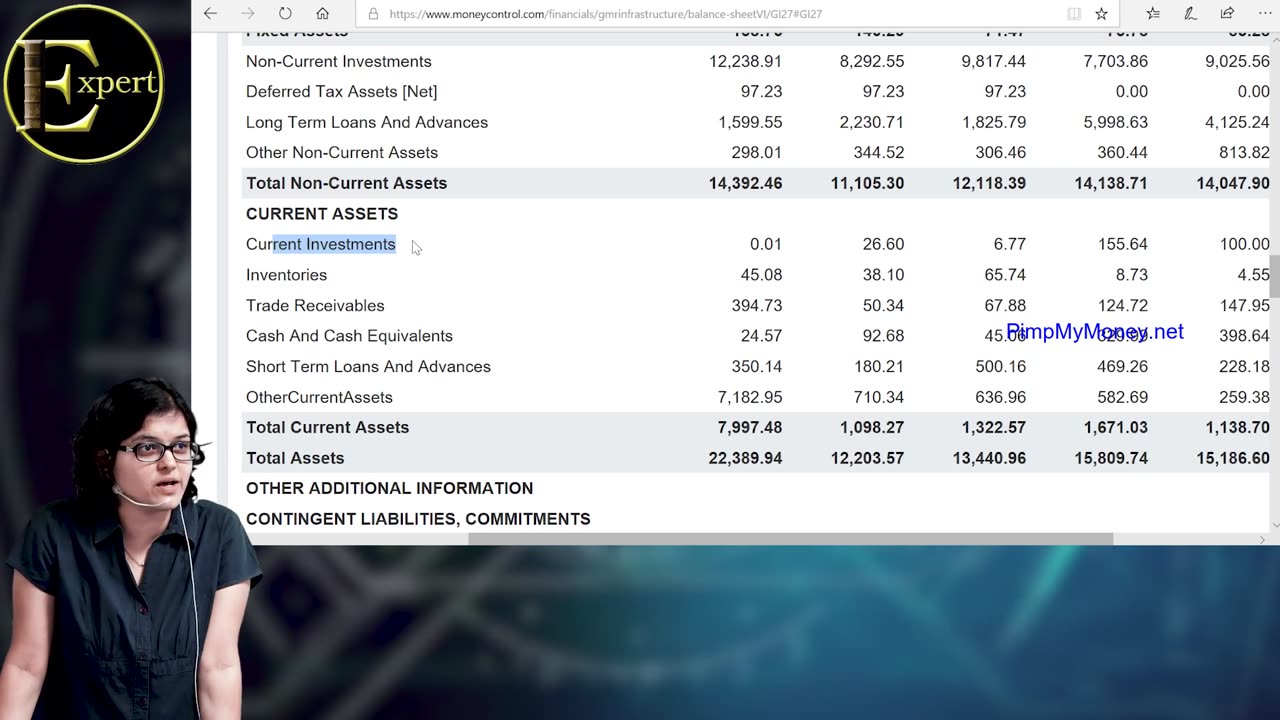Screen dimensions: 1280x720
Task: Open the add notes pen tool
Action: pyautogui.click(x=1190, y=14)
